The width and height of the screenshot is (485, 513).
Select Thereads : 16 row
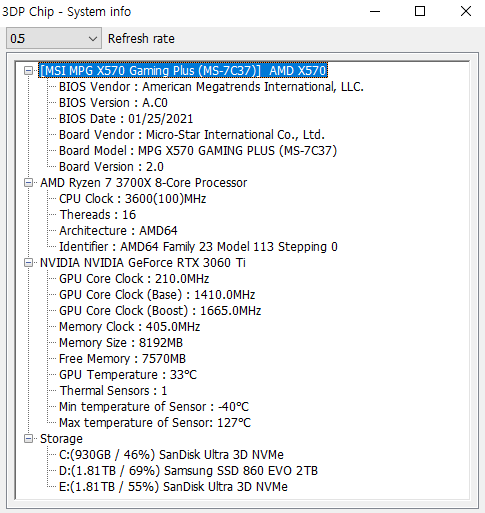tap(97, 215)
